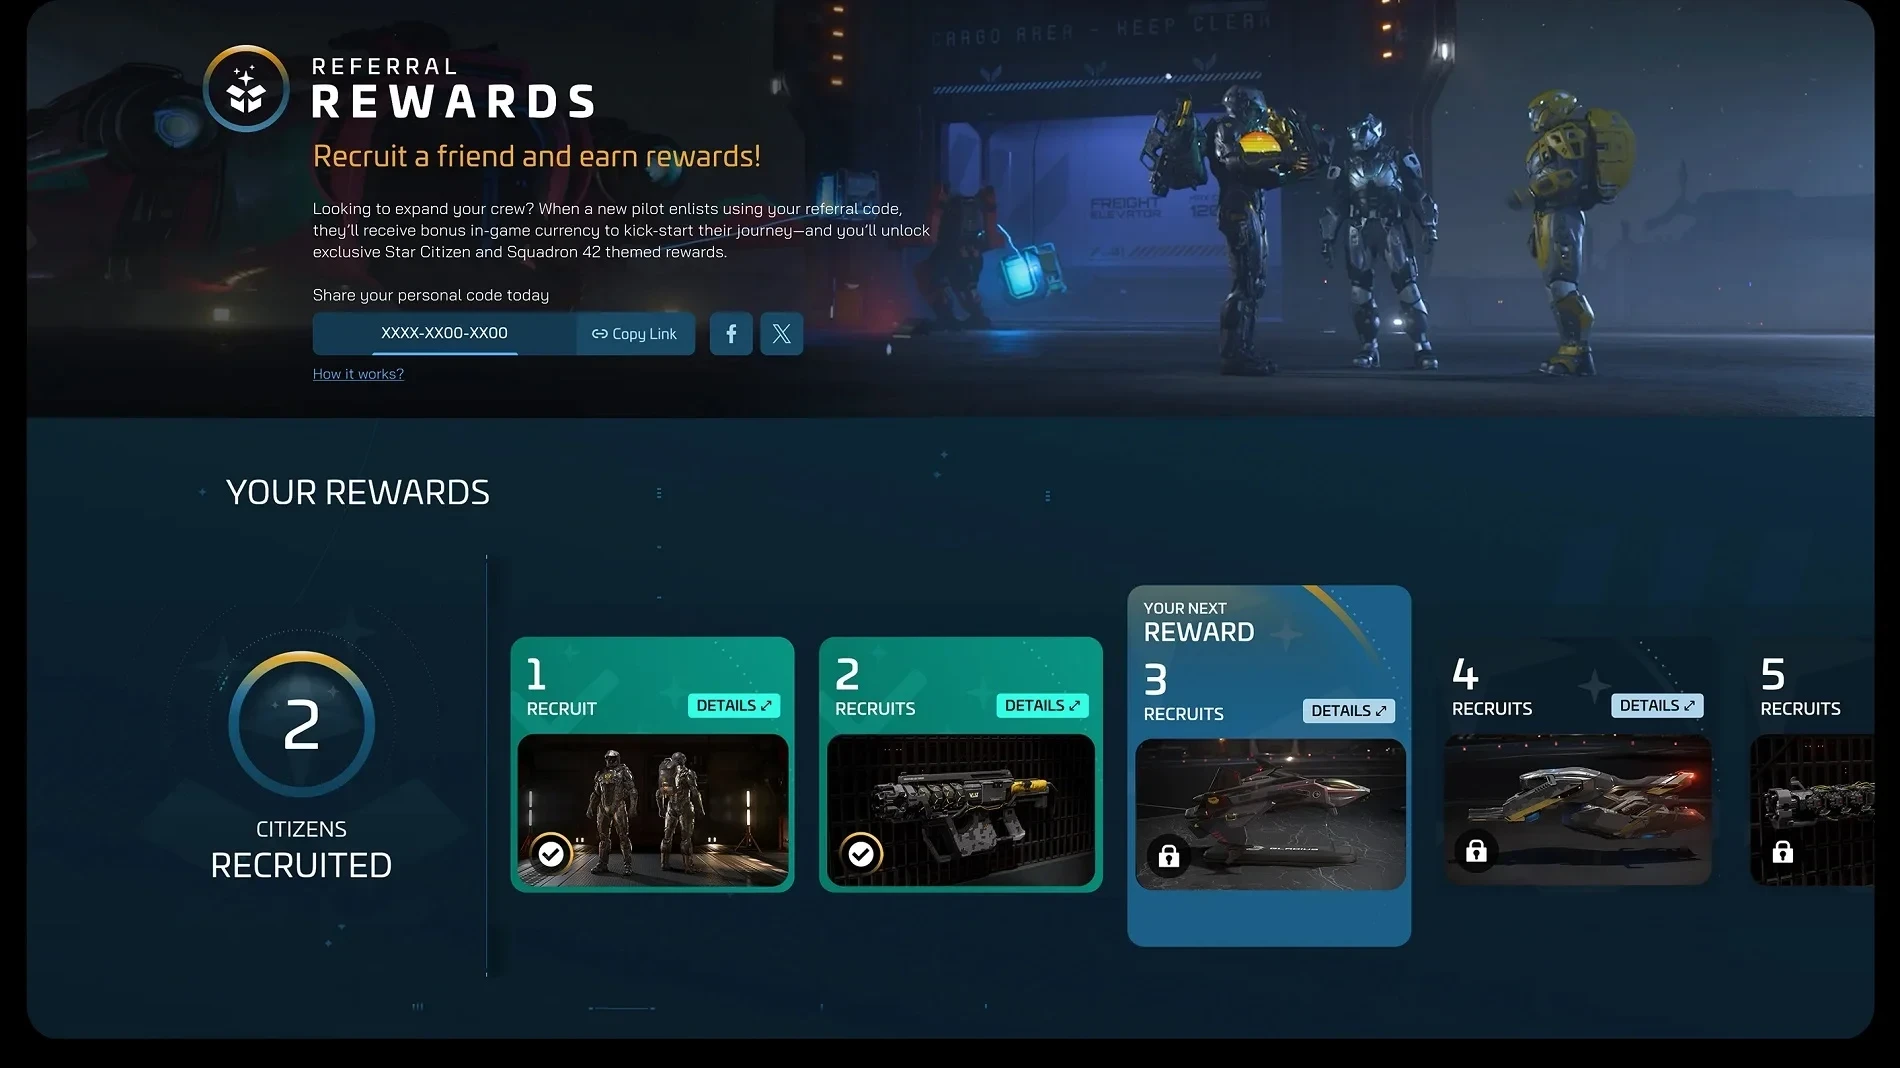1900x1068 pixels.
Task: Click the lock icon on 5 Recruits reward
Action: click(x=1782, y=852)
